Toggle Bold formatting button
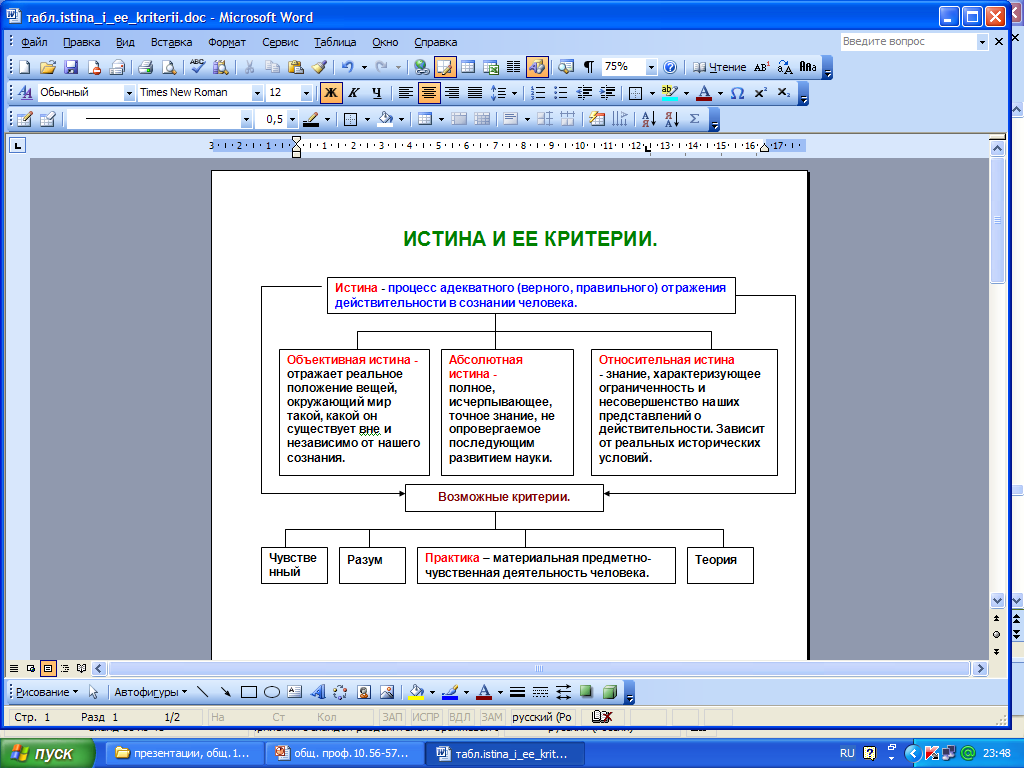Image resolution: width=1024 pixels, height=768 pixels. tap(331, 93)
